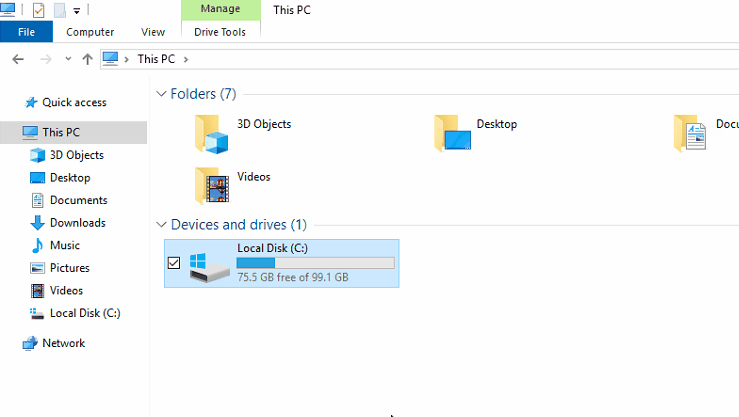The height and width of the screenshot is (417, 739).
Task: Select the Downloads icon in the navigation pane
Action: (x=37, y=223)
